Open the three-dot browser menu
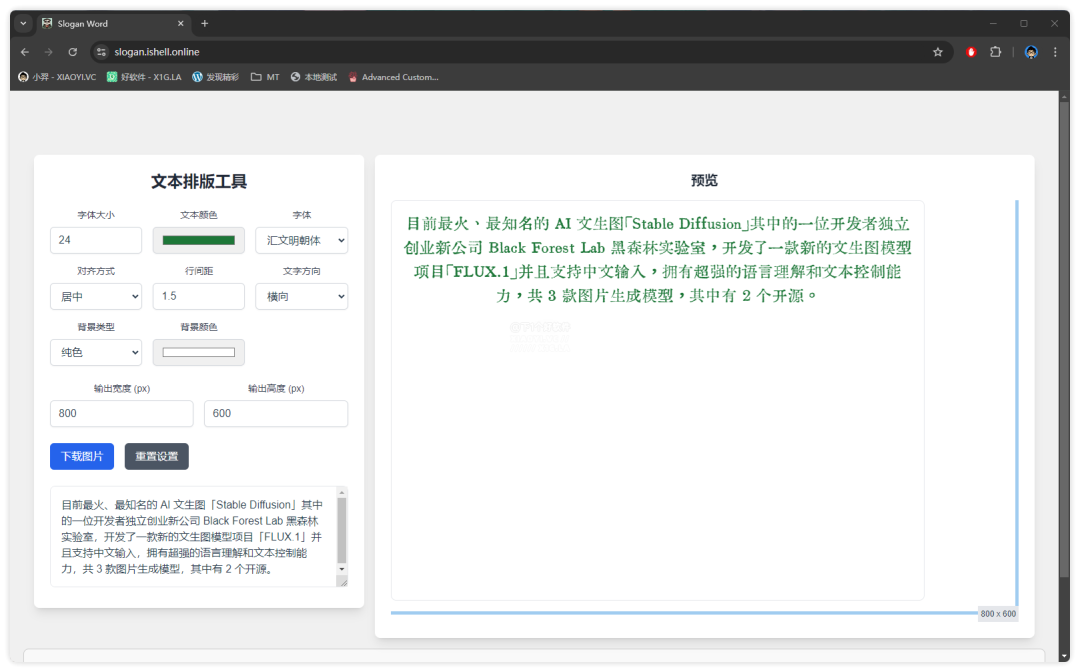 (x=1056, y=51)
